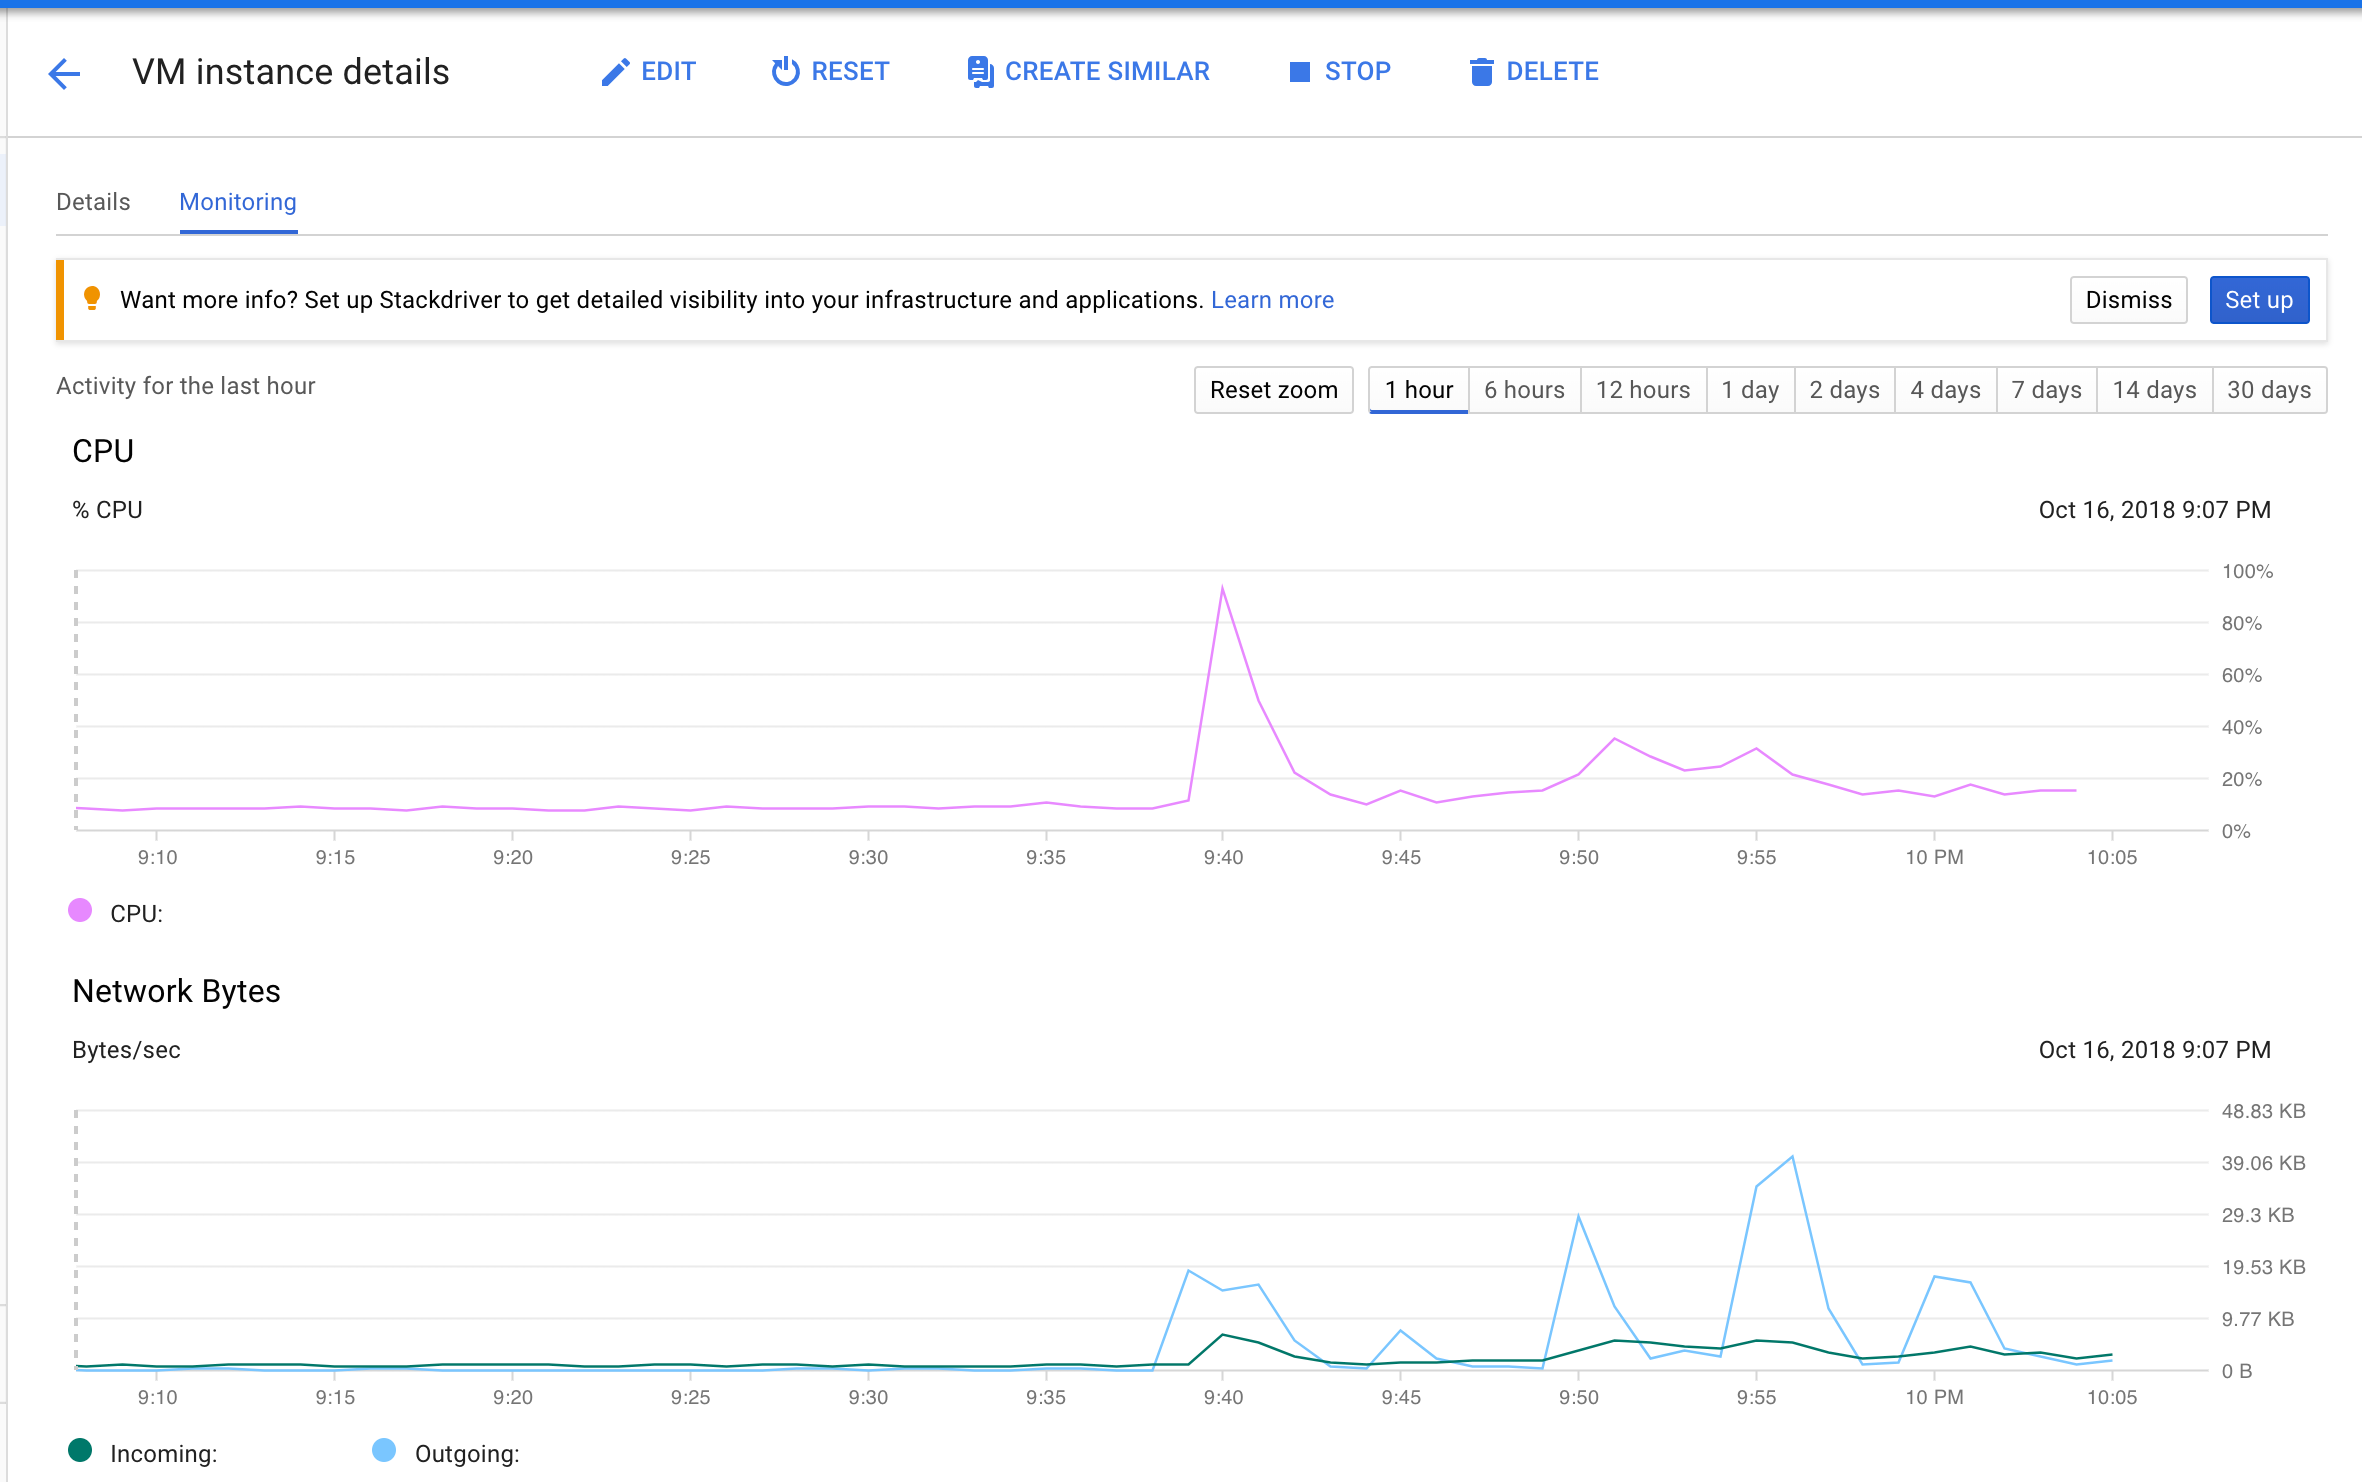Click the CPU peak at 9:40
The width and height of the screenshot is (2362, 1482).
[x=1222, y=588]
